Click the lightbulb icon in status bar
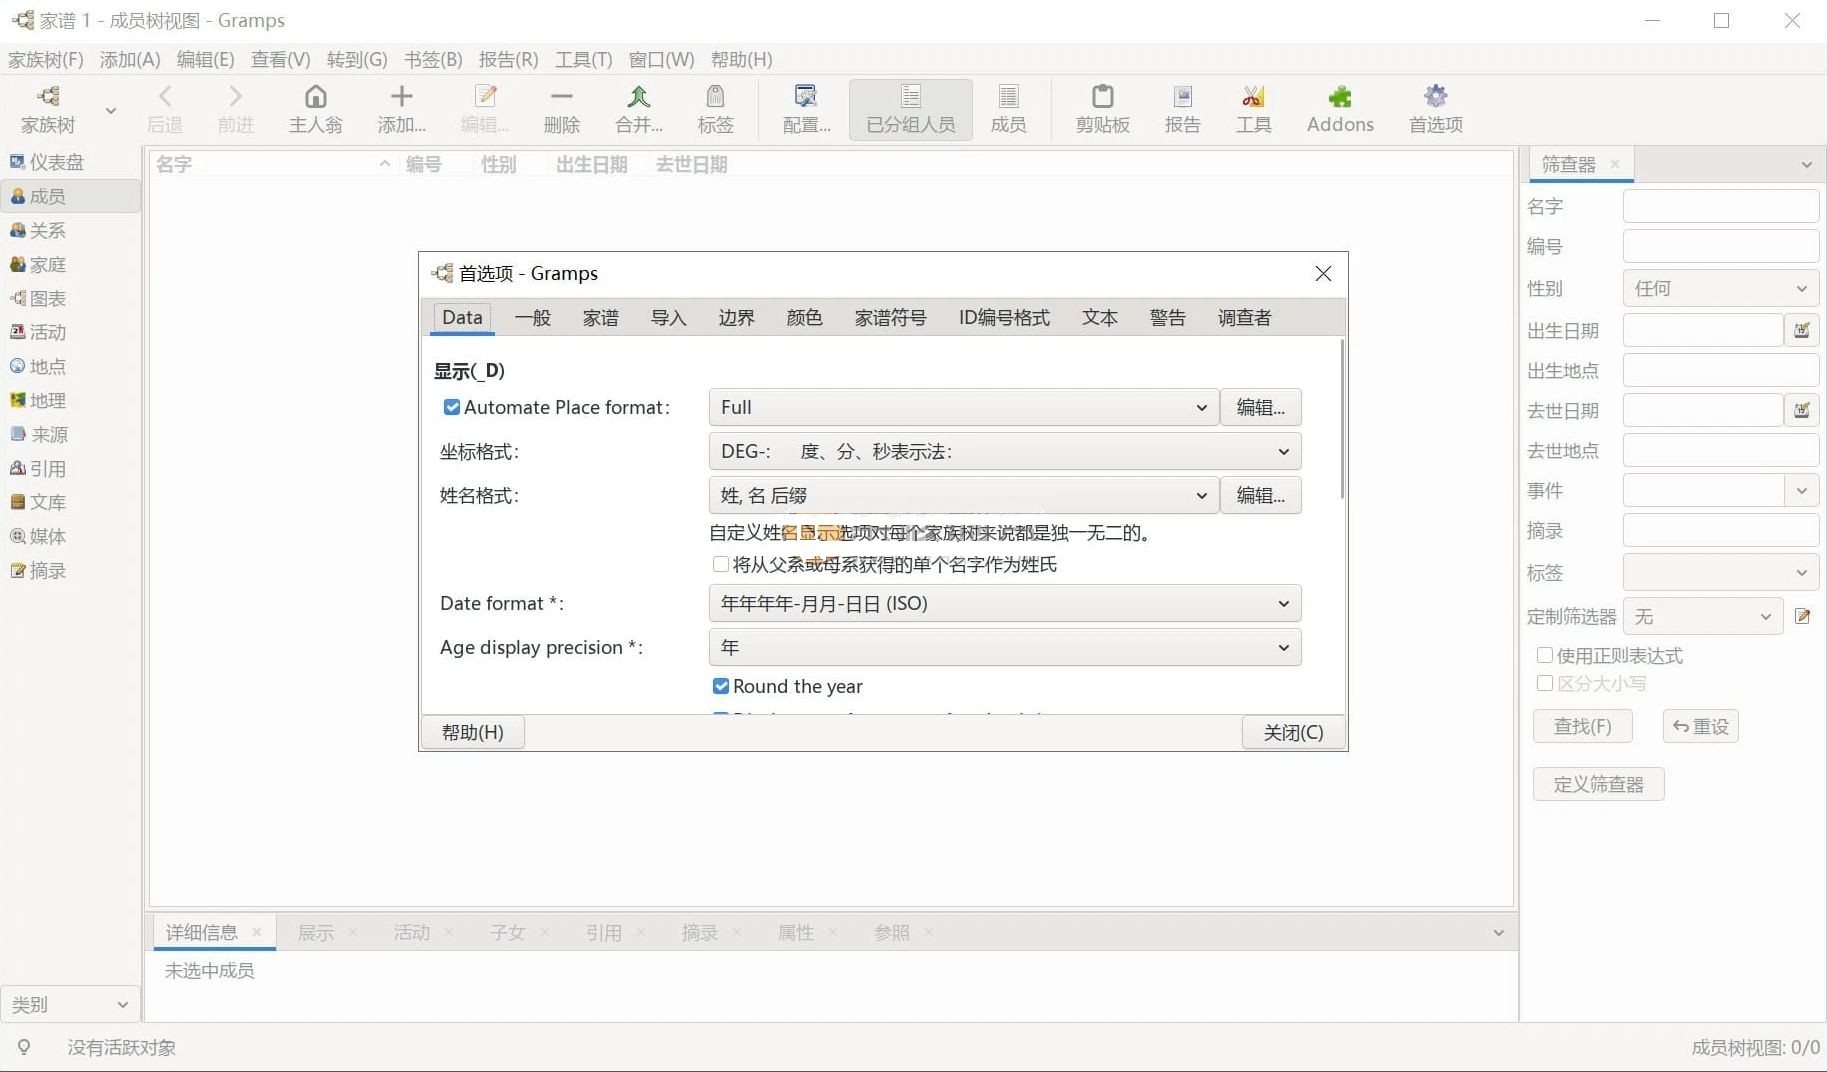Screen dimensions: 1827x1072 [x=24, y=1047]
